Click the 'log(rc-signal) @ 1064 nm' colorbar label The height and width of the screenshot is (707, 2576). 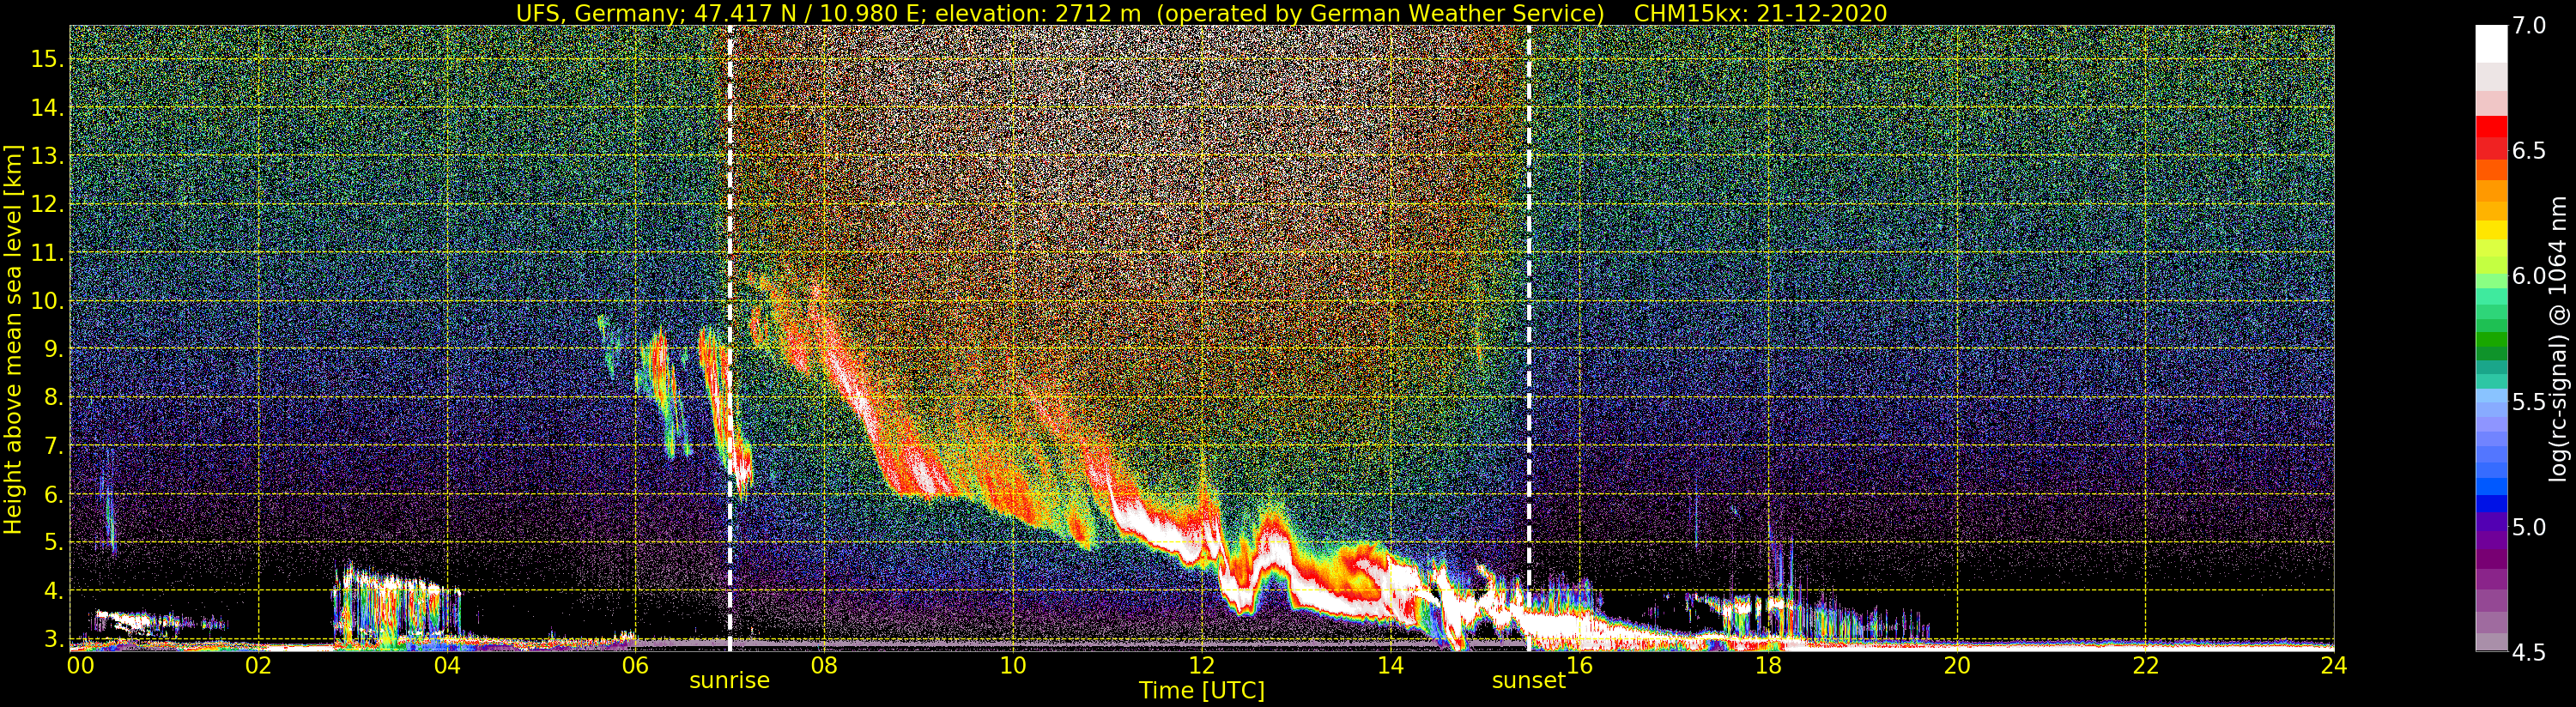(x=2556, y=338)
